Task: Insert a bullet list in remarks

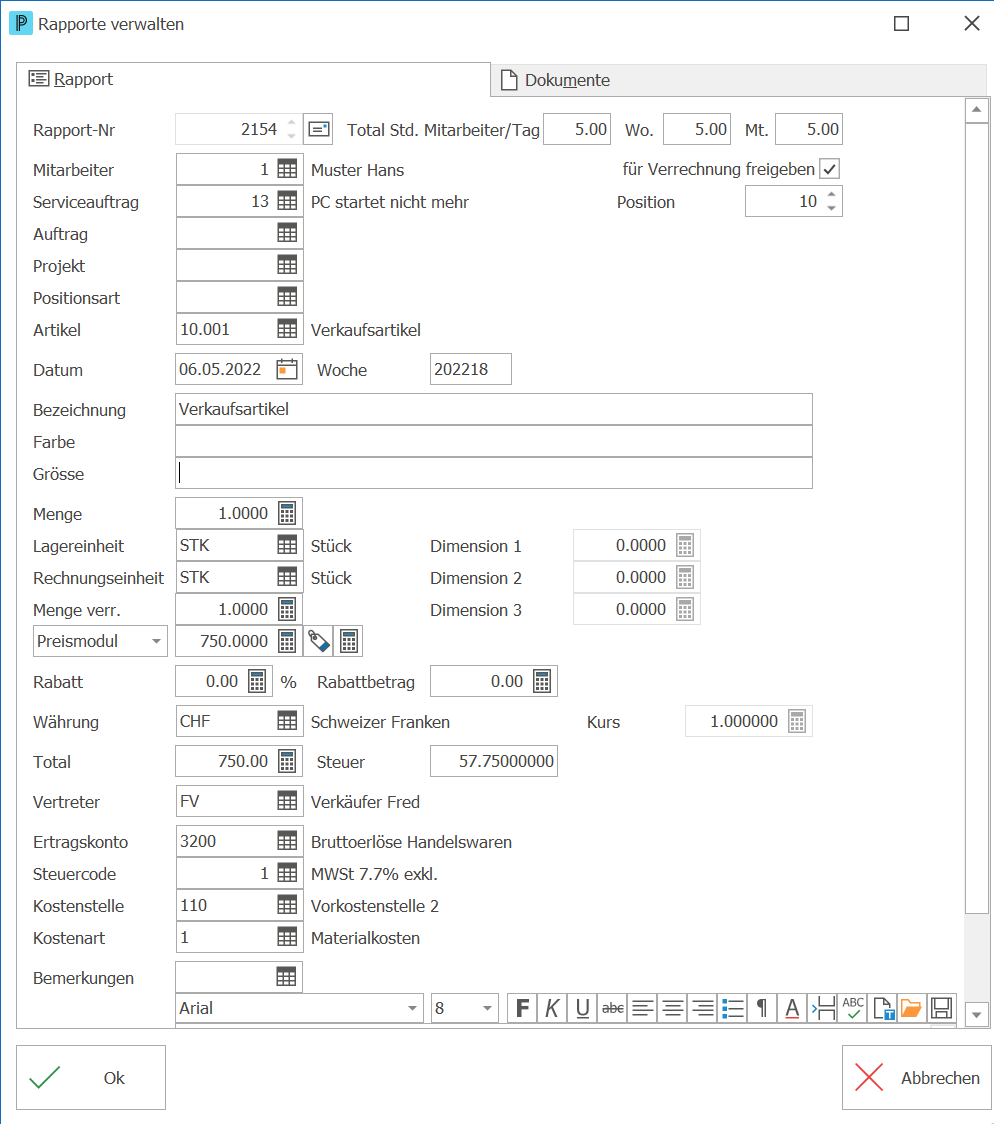Action: click(x=732, y=1009)
